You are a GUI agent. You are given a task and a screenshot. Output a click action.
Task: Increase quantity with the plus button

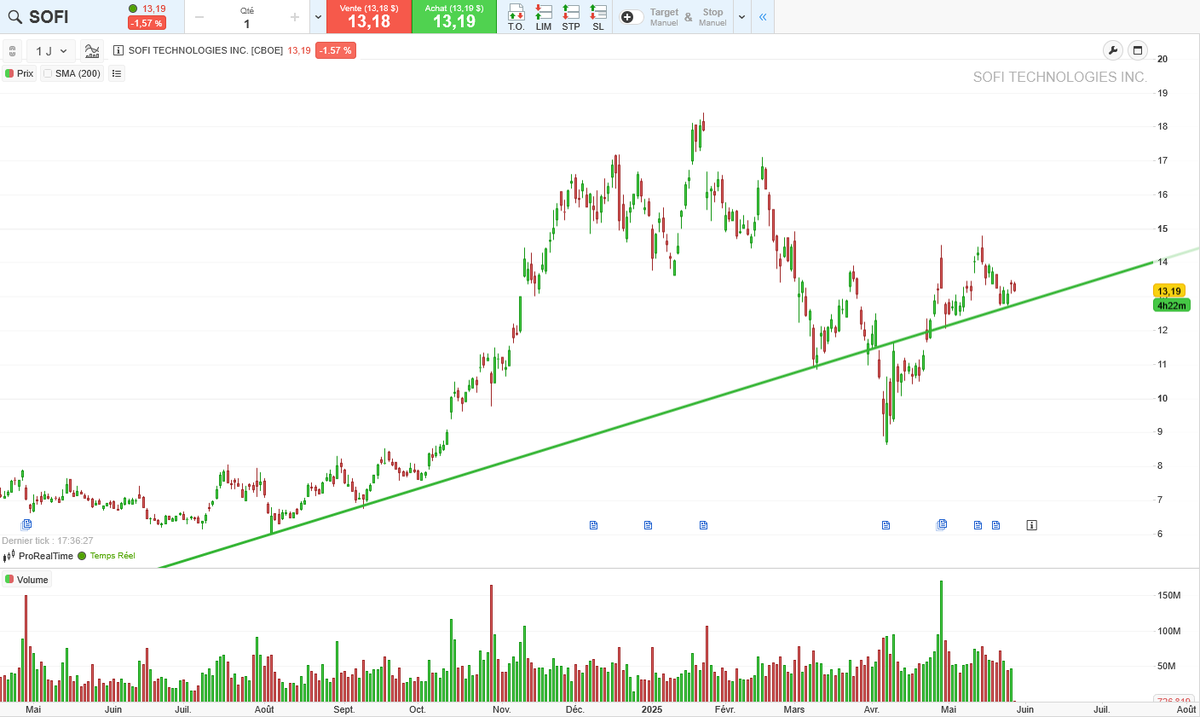(295, 17)
